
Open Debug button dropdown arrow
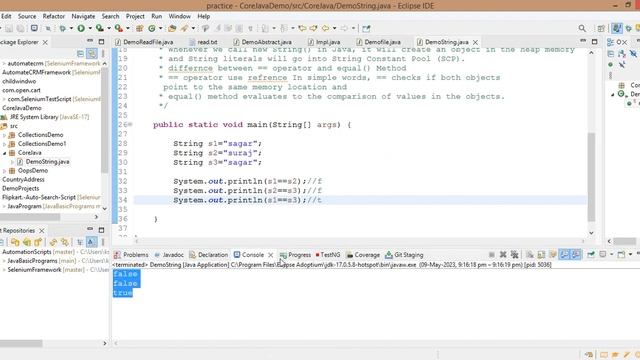pos(71,28)
